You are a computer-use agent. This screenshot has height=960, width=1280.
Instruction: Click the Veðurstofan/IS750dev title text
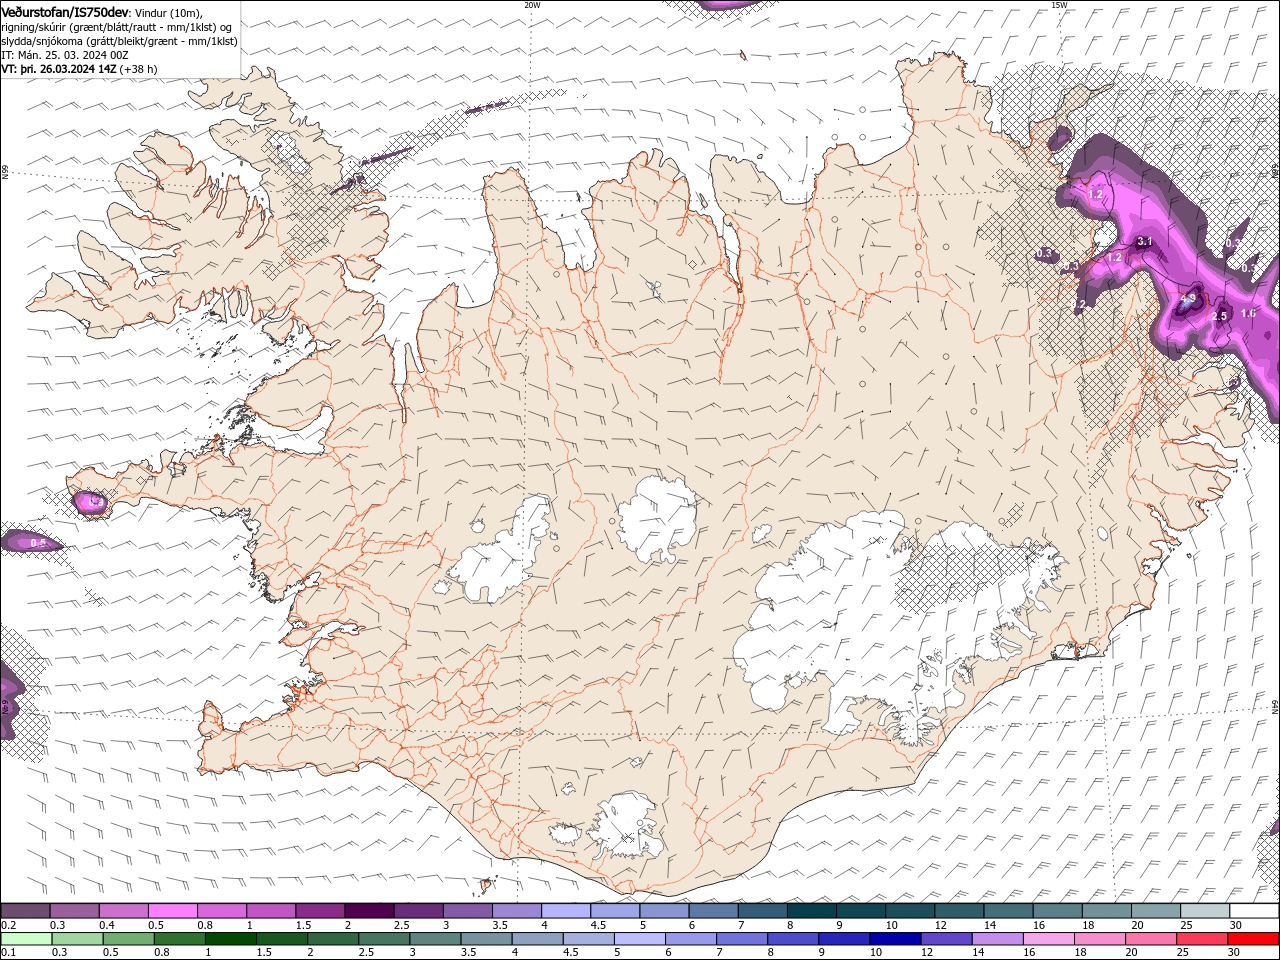pyautogui.click(x=65, y=11)
